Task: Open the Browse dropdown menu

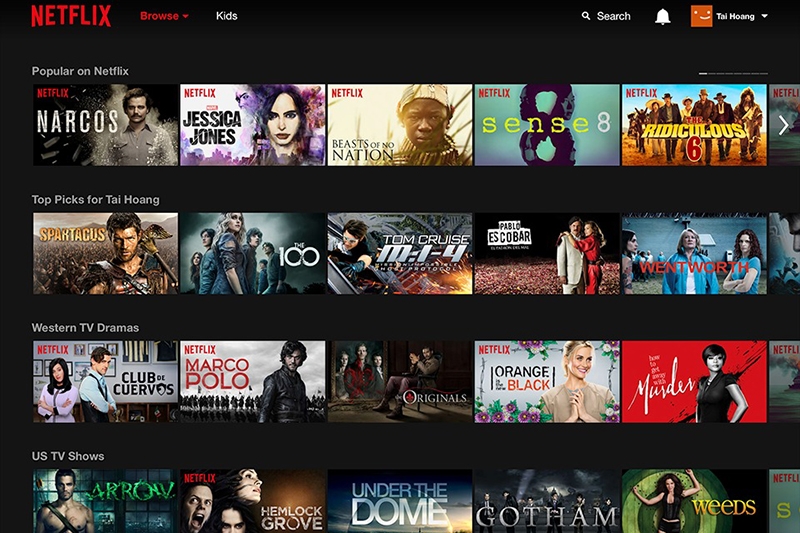Action: pos(164,16)
